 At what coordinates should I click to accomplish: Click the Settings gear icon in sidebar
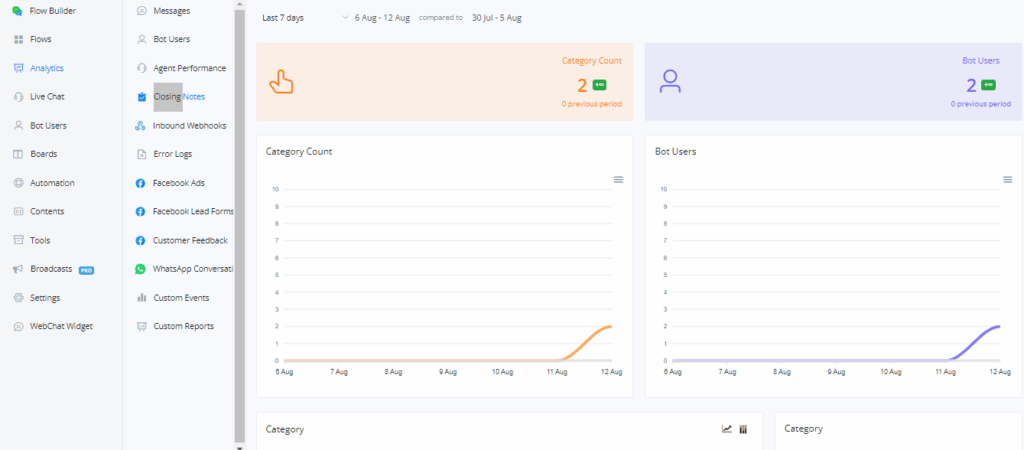pyautogui.click(x=18, y=298)
